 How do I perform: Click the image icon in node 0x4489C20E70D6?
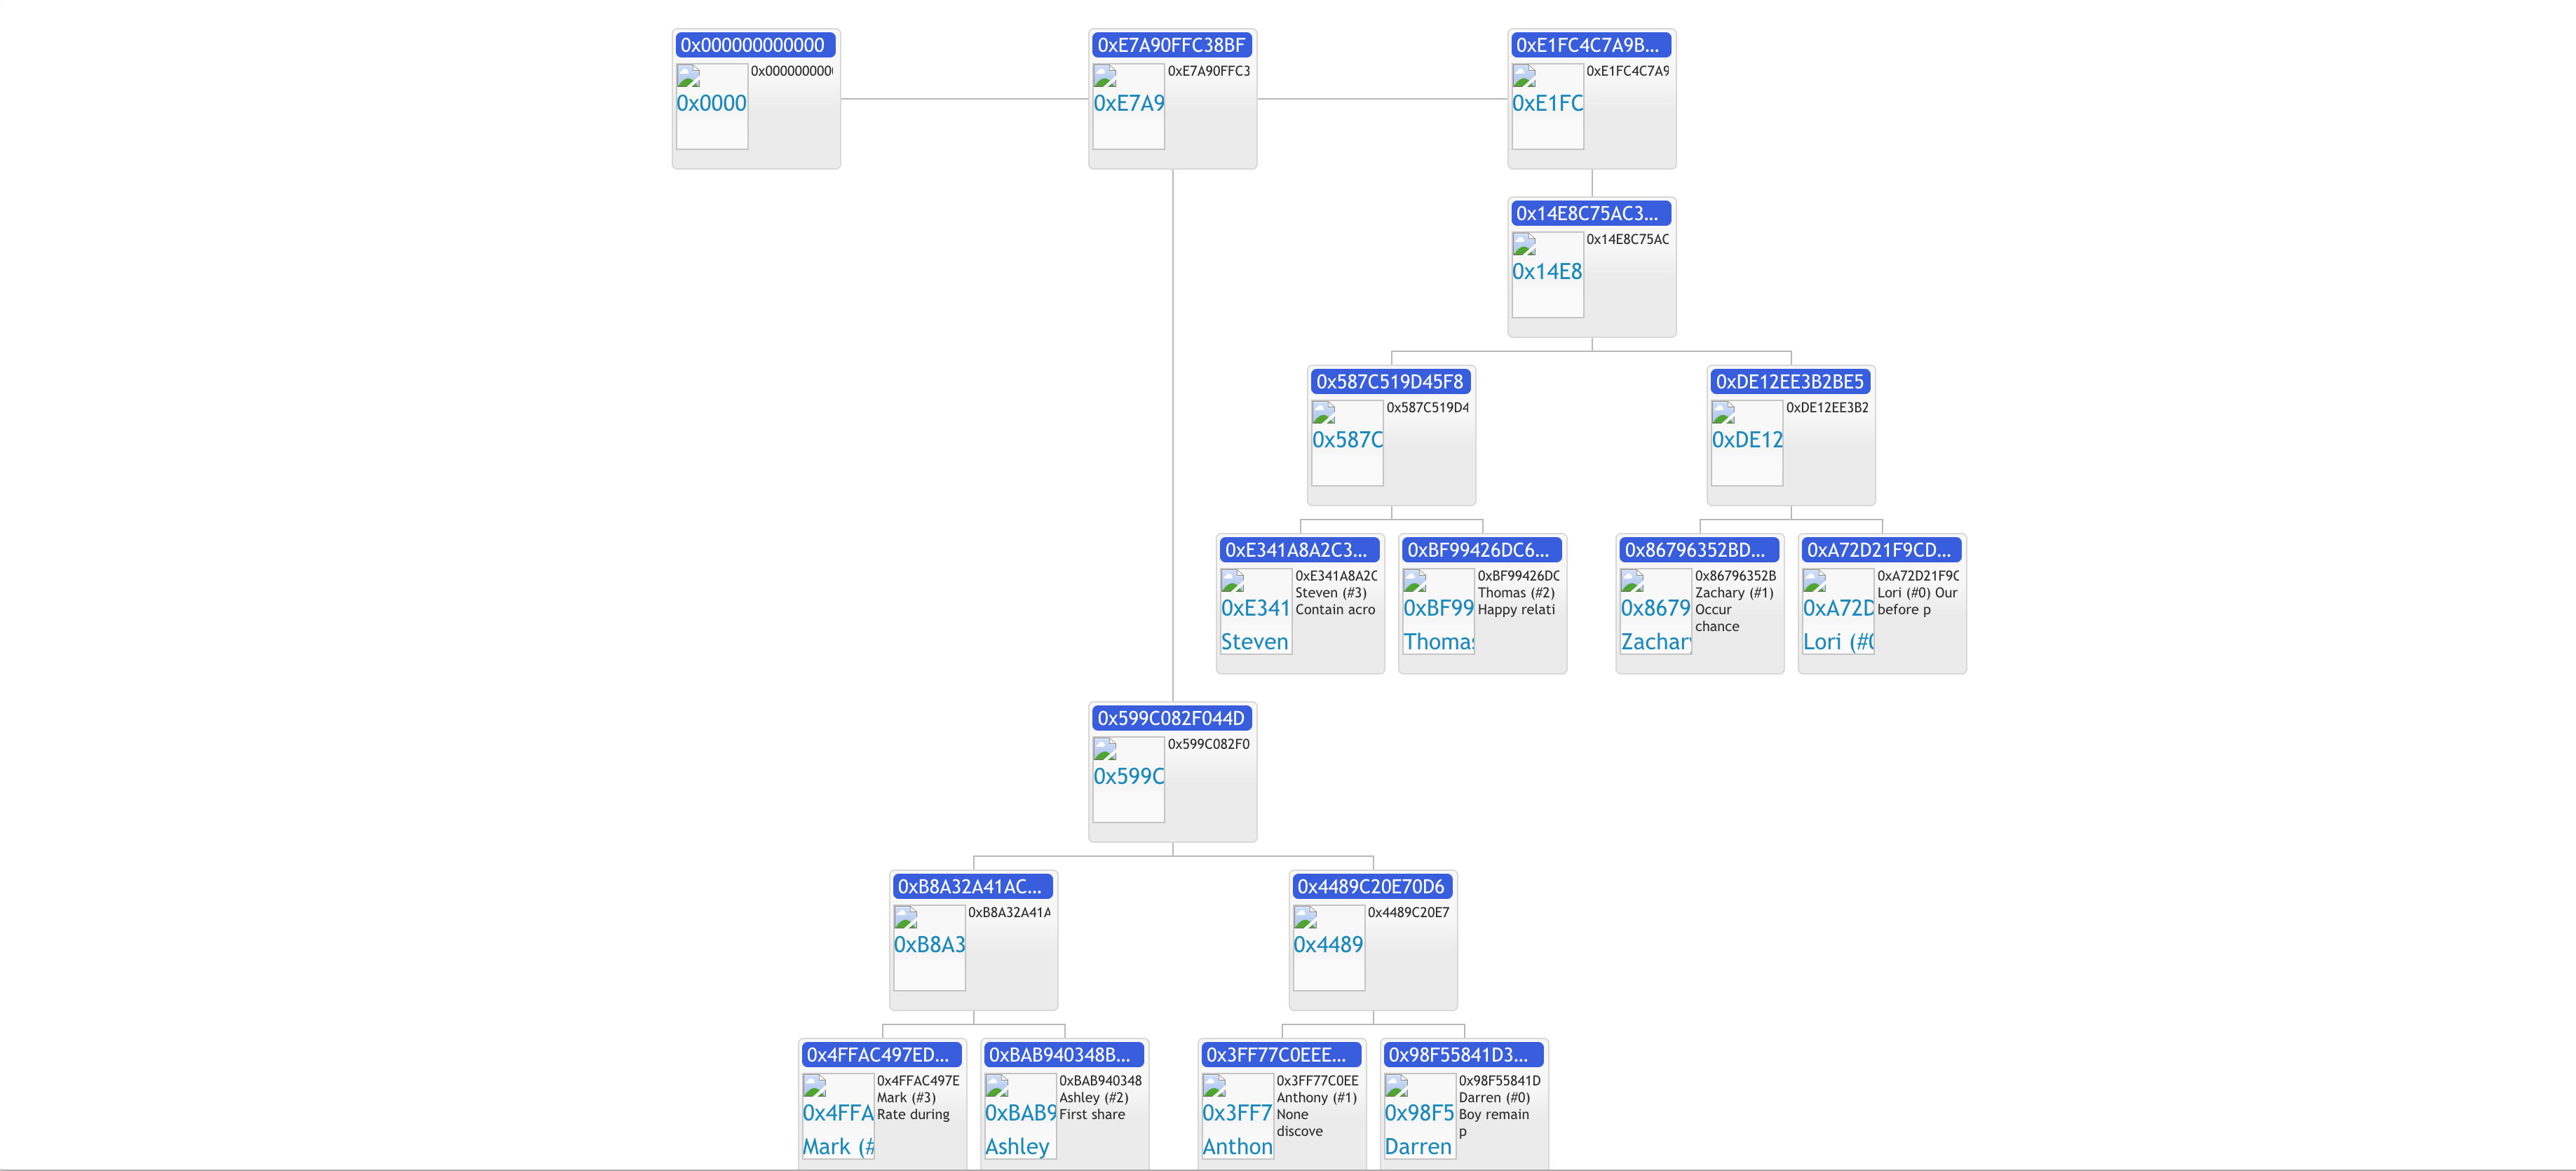coord(1305,917)
